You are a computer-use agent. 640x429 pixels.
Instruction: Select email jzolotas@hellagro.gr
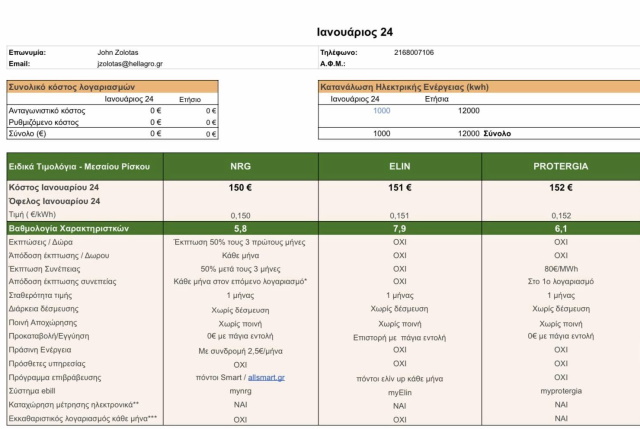pos(130,64)
